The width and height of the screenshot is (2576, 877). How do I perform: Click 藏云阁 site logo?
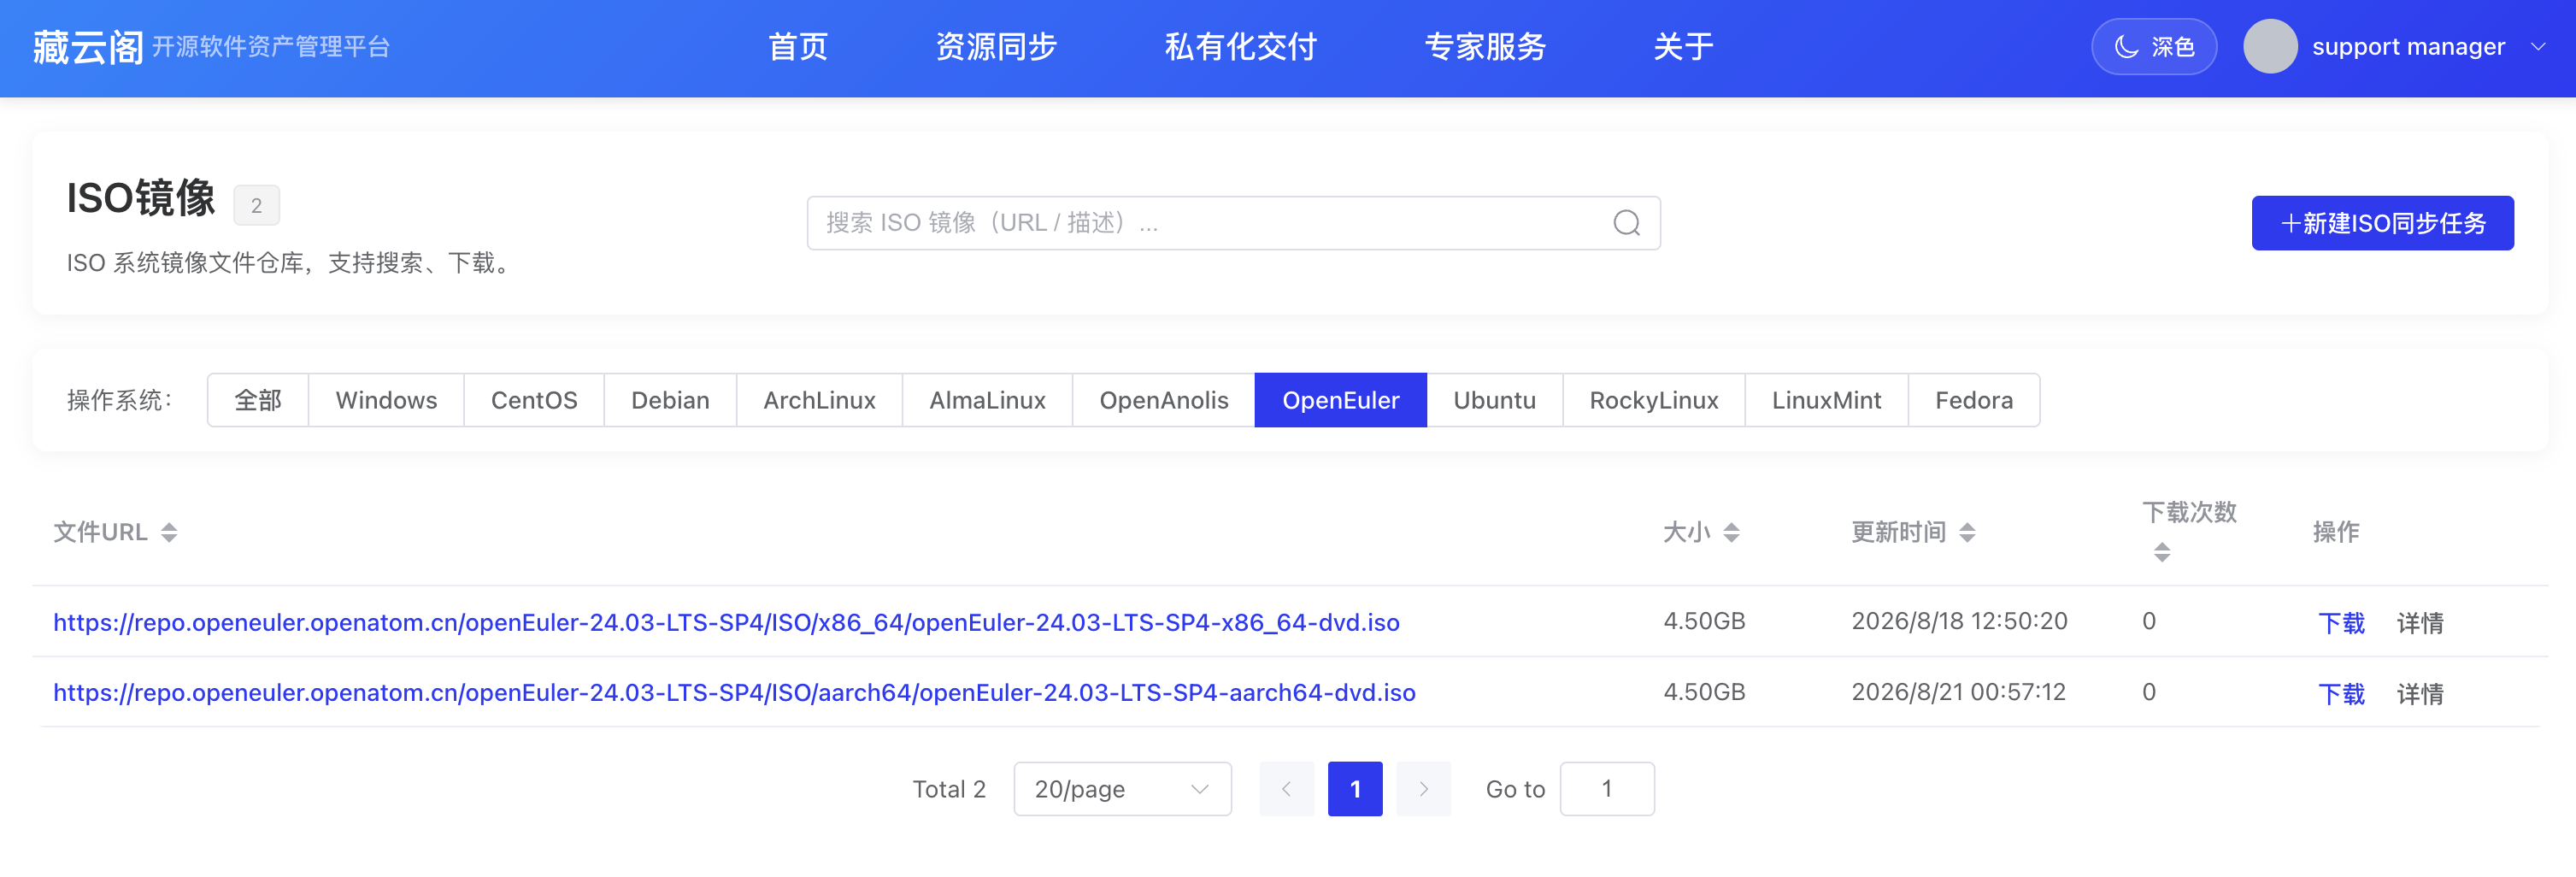pos(88,47)
